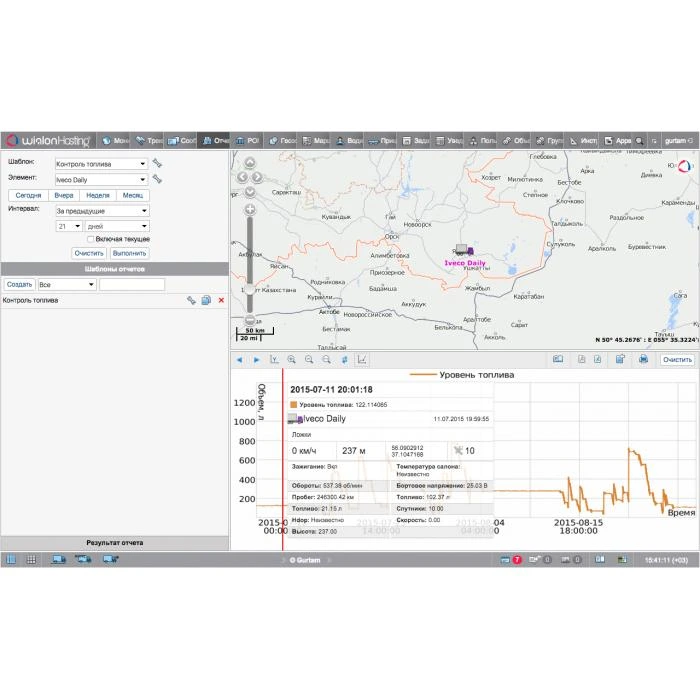Screen dimensions: 700x700
Task: Open the дней interval unit dropdown
Action: click(x=117, y=226)
